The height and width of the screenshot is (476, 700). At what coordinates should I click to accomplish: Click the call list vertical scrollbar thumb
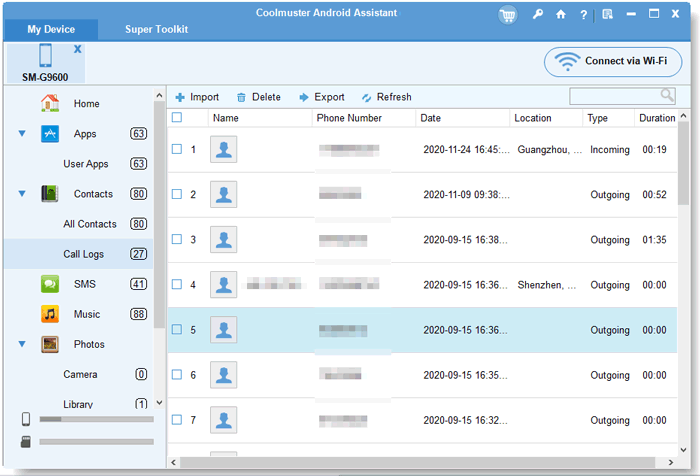683,163
